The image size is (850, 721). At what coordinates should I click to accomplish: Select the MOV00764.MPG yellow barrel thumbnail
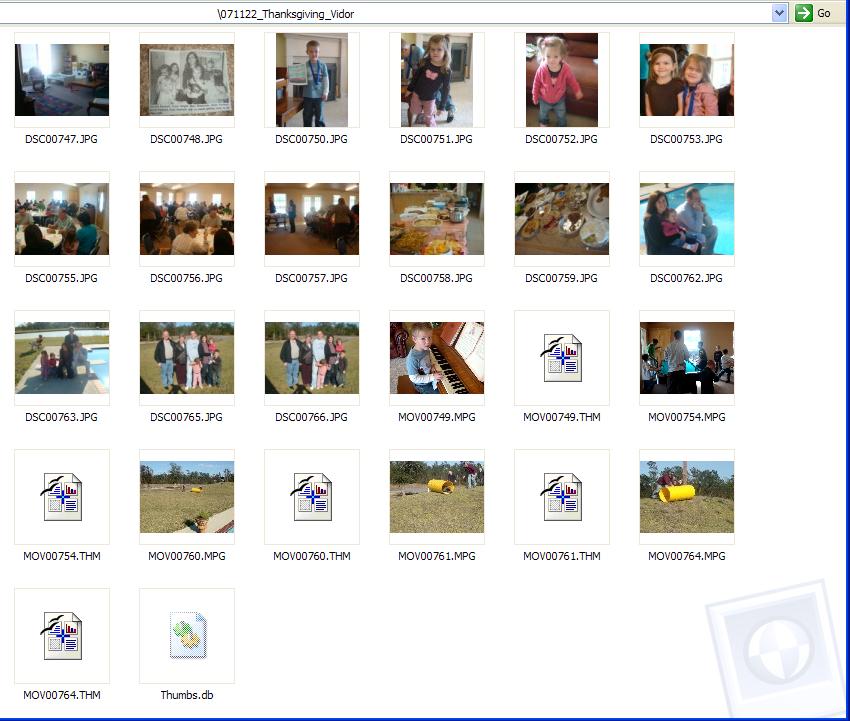(x=687, y=497)
